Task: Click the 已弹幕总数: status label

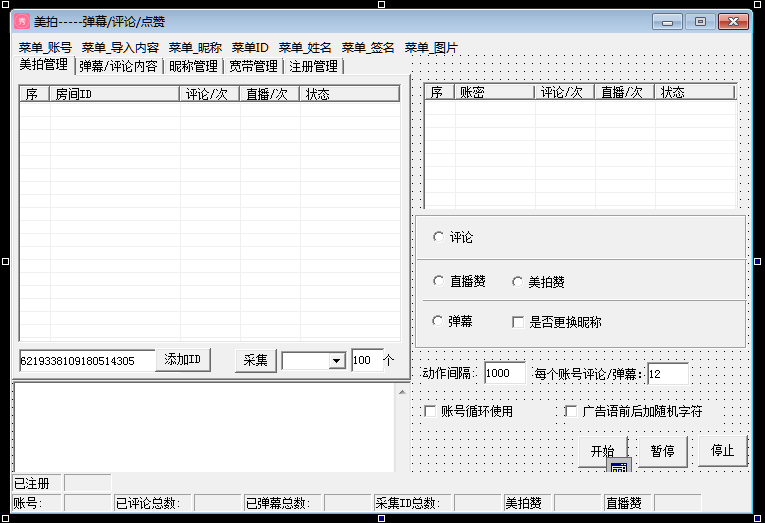Action: coord(282,503)
